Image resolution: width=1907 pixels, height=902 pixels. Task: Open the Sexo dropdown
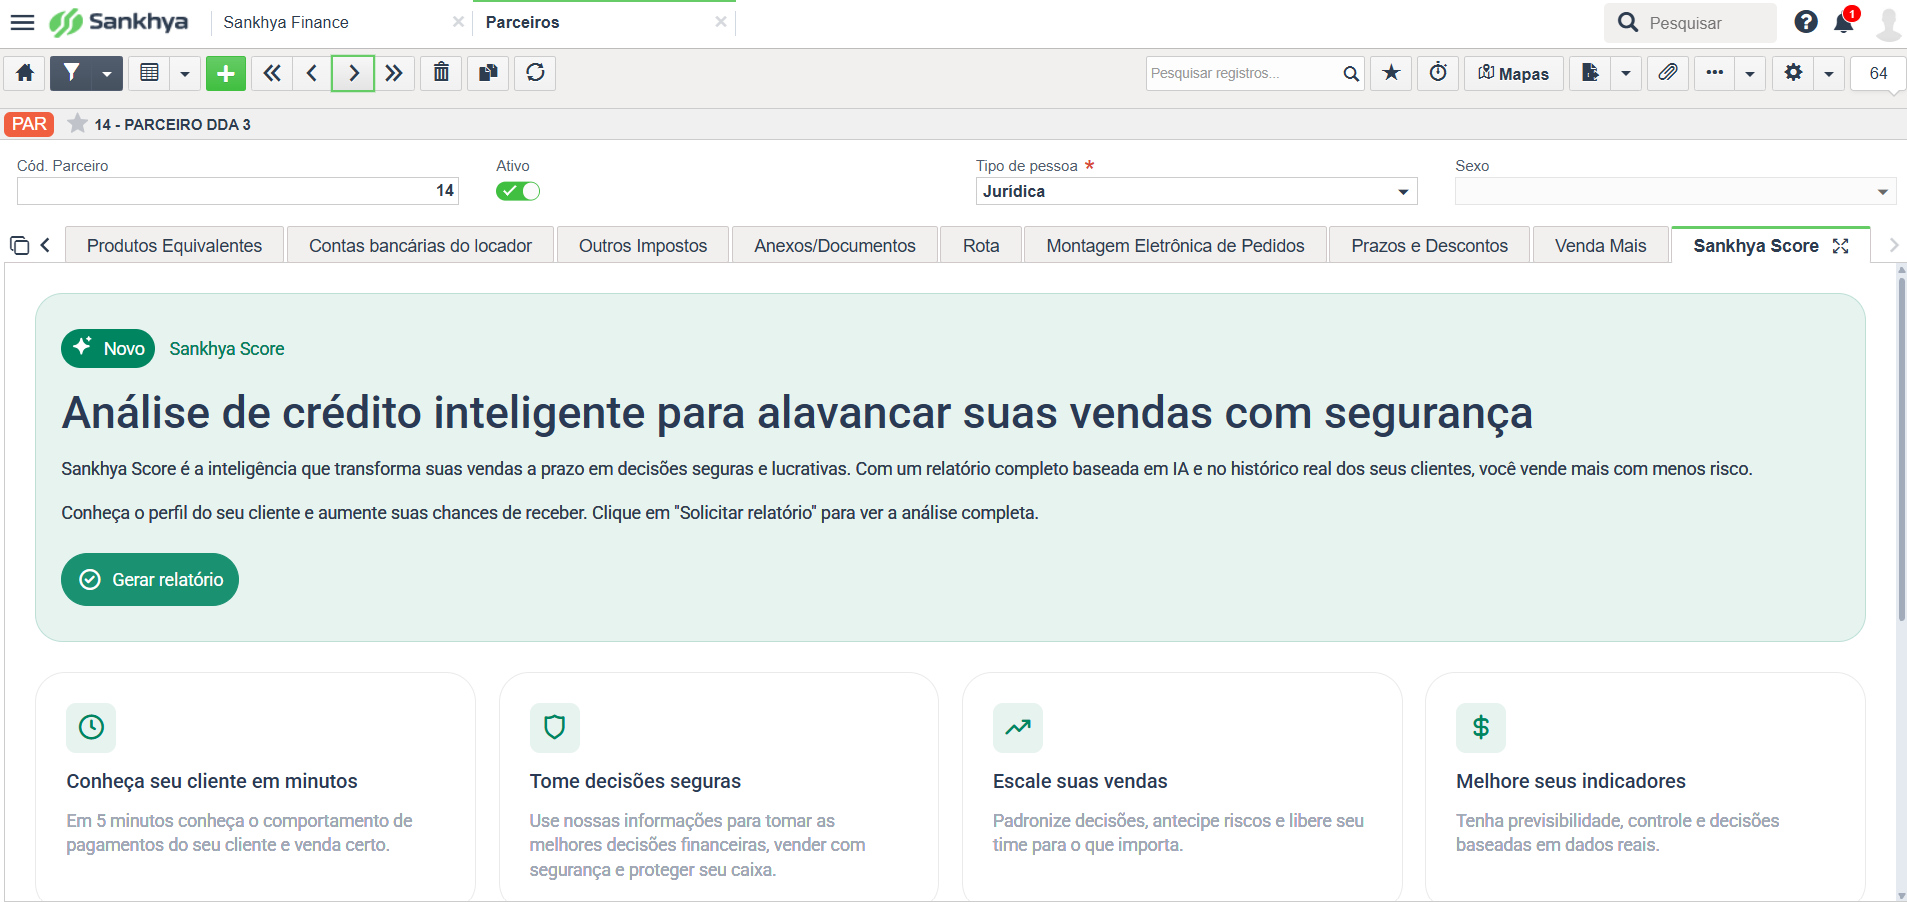1675,191
